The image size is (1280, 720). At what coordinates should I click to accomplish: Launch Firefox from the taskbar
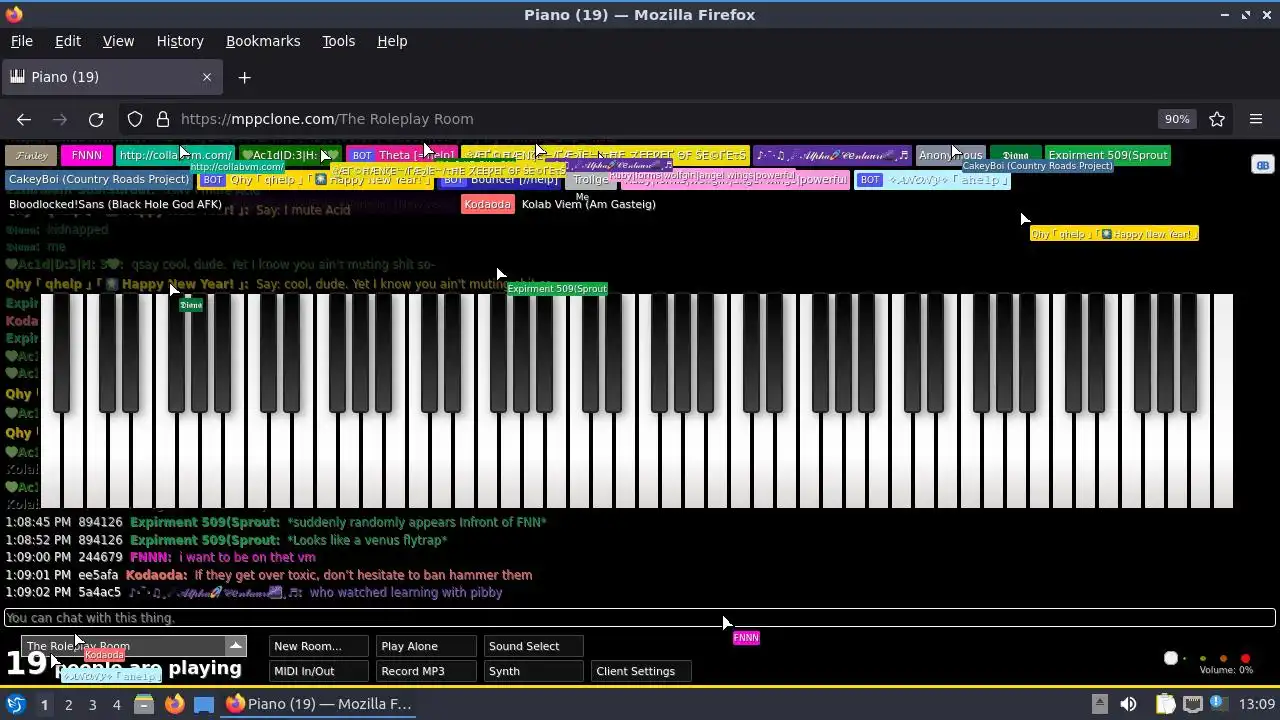click(x=174, y=704)
